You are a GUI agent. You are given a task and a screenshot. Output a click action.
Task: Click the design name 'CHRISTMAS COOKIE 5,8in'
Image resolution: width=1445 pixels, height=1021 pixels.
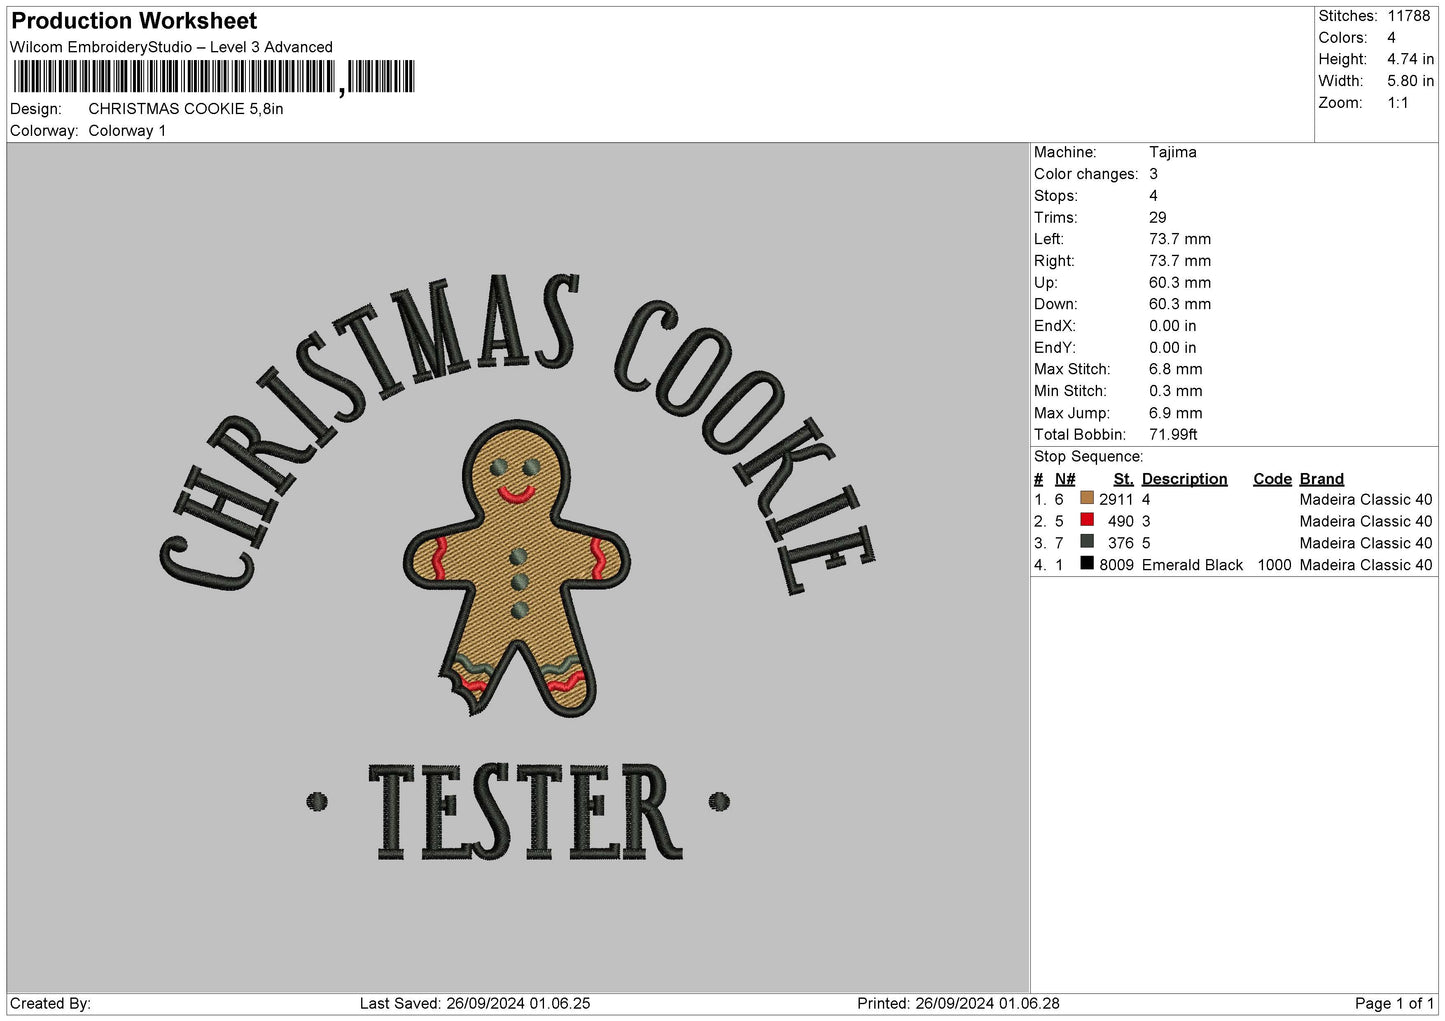(x=186, y=109)
